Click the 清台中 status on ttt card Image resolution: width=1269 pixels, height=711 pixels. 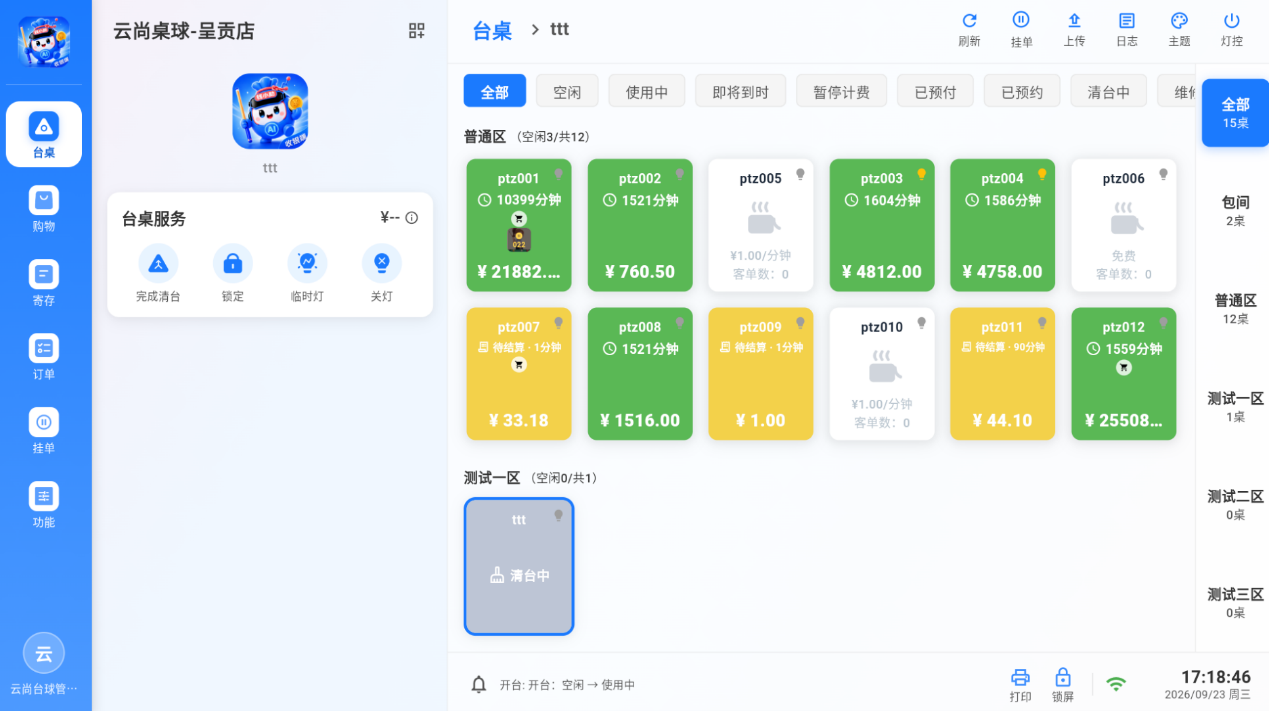pos(519,576)
